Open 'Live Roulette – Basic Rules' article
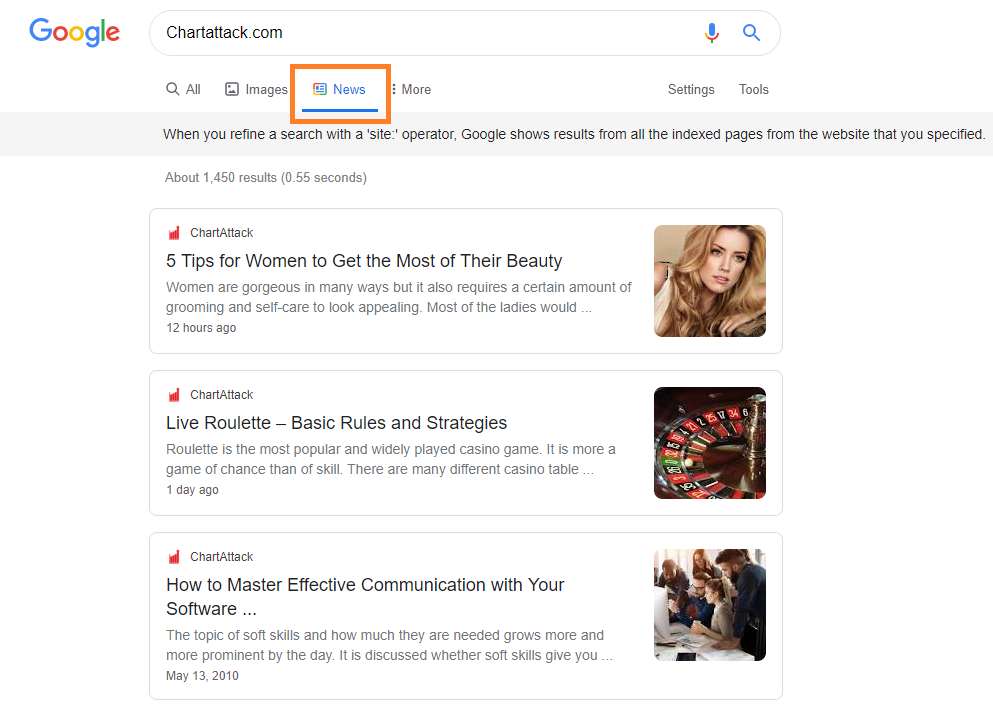The width and height of the screenshot is (993, 709). [x=336, y=423]
